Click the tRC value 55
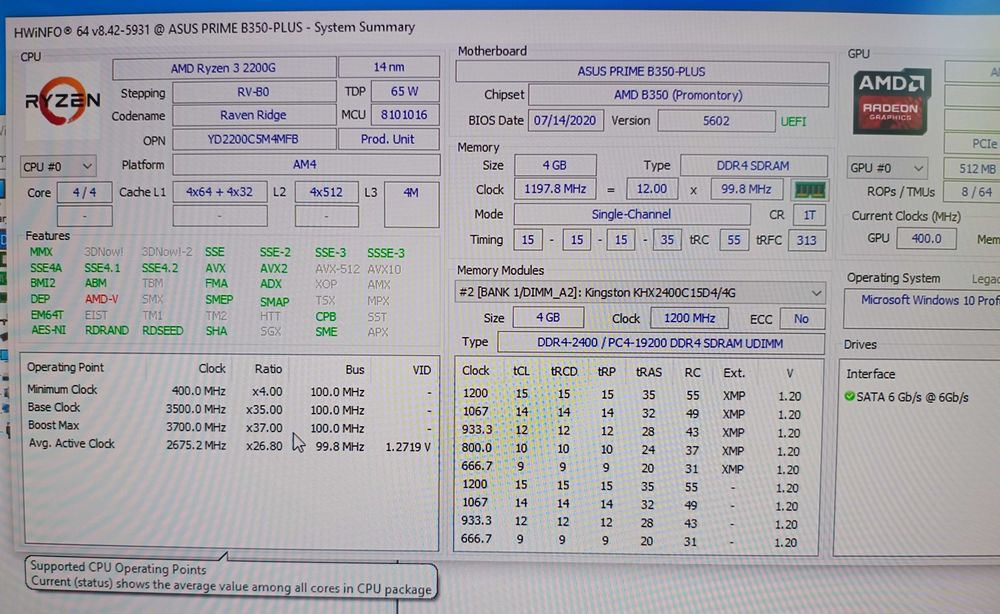 [733, 240]
